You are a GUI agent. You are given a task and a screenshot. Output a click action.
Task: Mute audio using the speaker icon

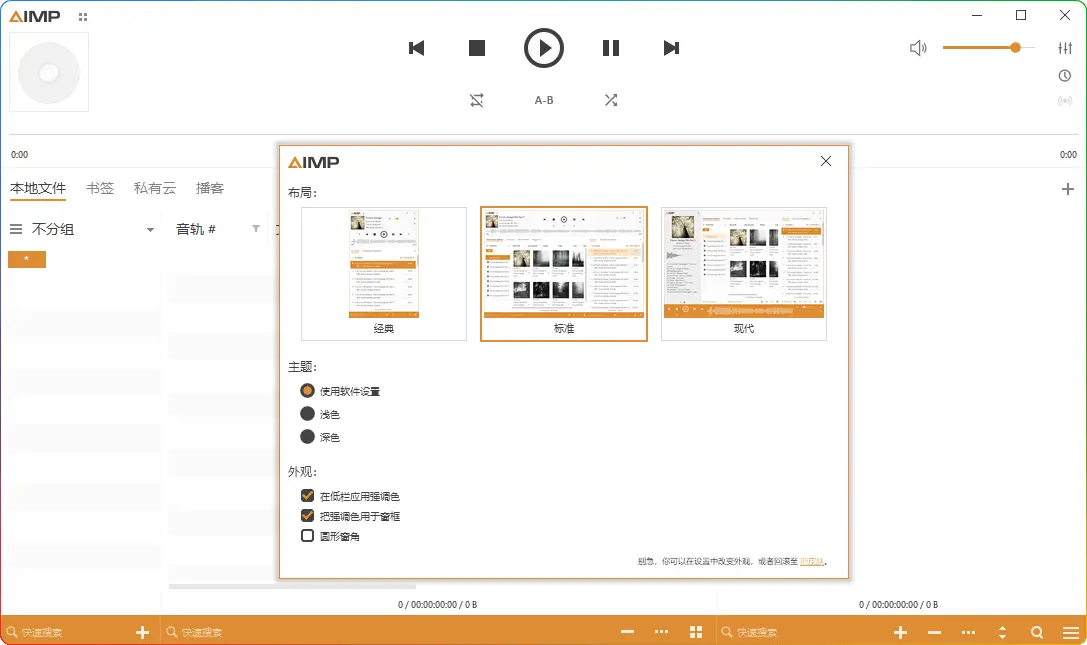coord(918,48)
